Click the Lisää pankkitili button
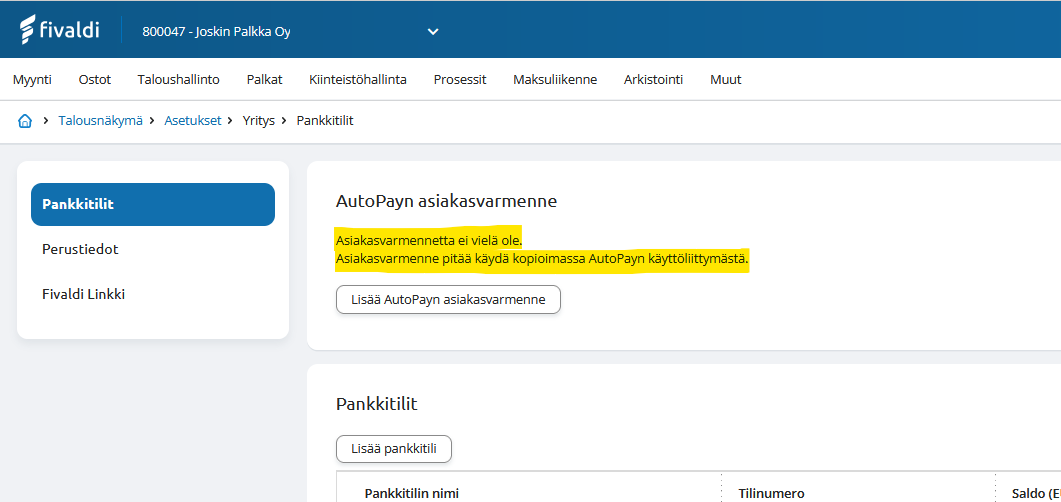 [x=394, y=449]
